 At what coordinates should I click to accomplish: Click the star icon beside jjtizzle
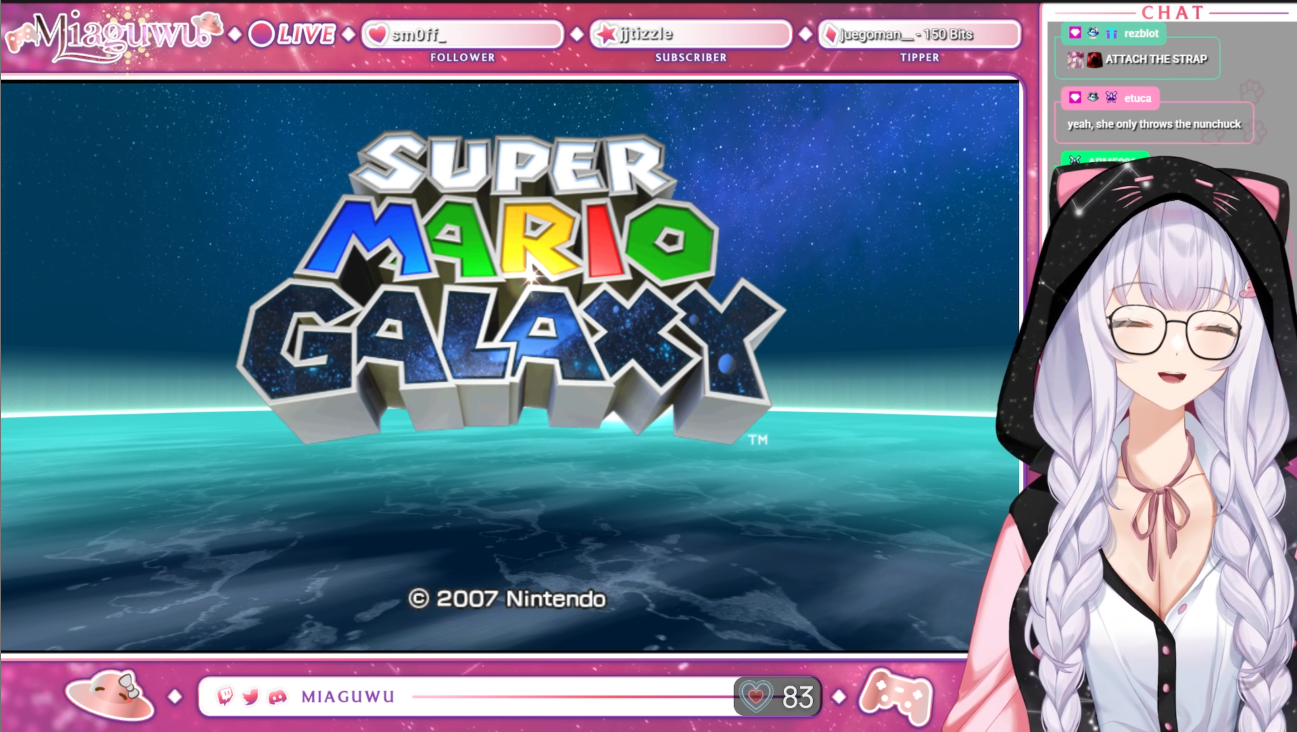tap(606, 34)
